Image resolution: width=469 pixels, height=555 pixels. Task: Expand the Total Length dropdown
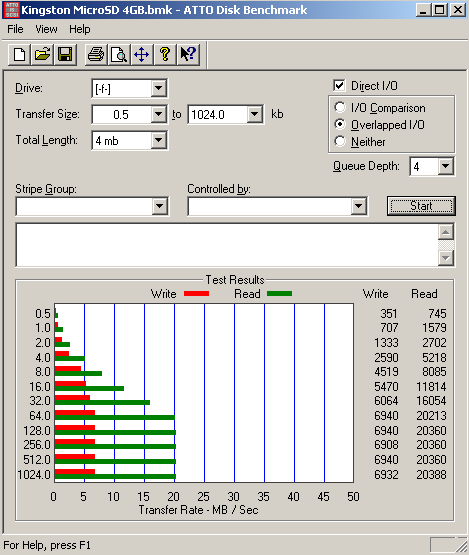click(x=158, y=141)
